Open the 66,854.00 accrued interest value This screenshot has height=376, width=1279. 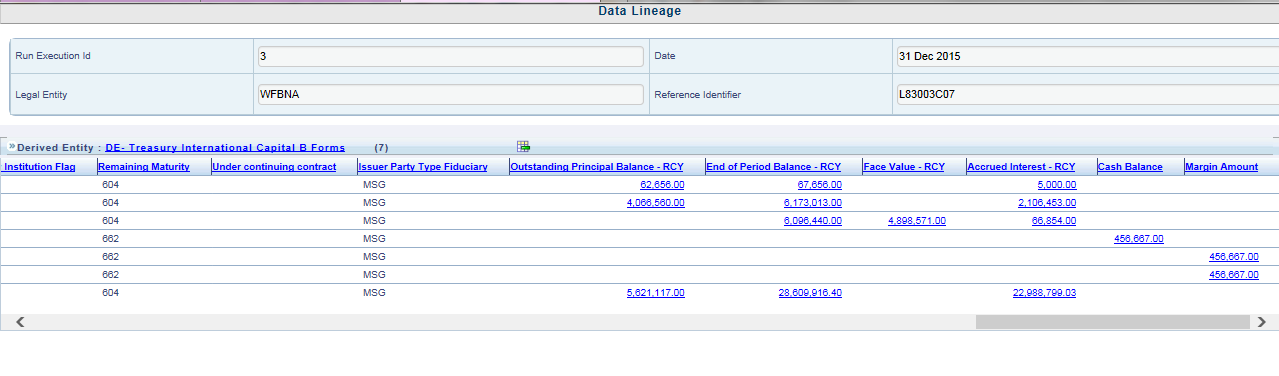click(x=1054, y=221)
